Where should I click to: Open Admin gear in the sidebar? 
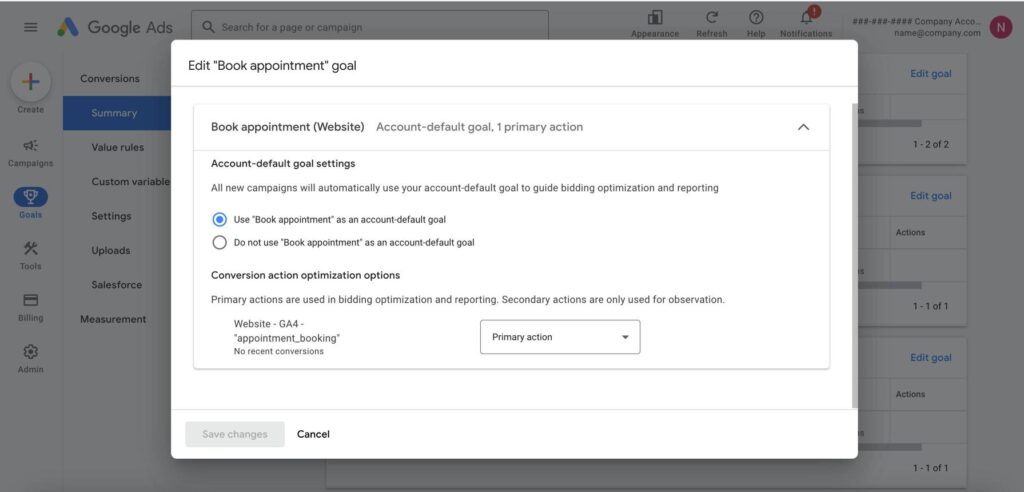31,359
